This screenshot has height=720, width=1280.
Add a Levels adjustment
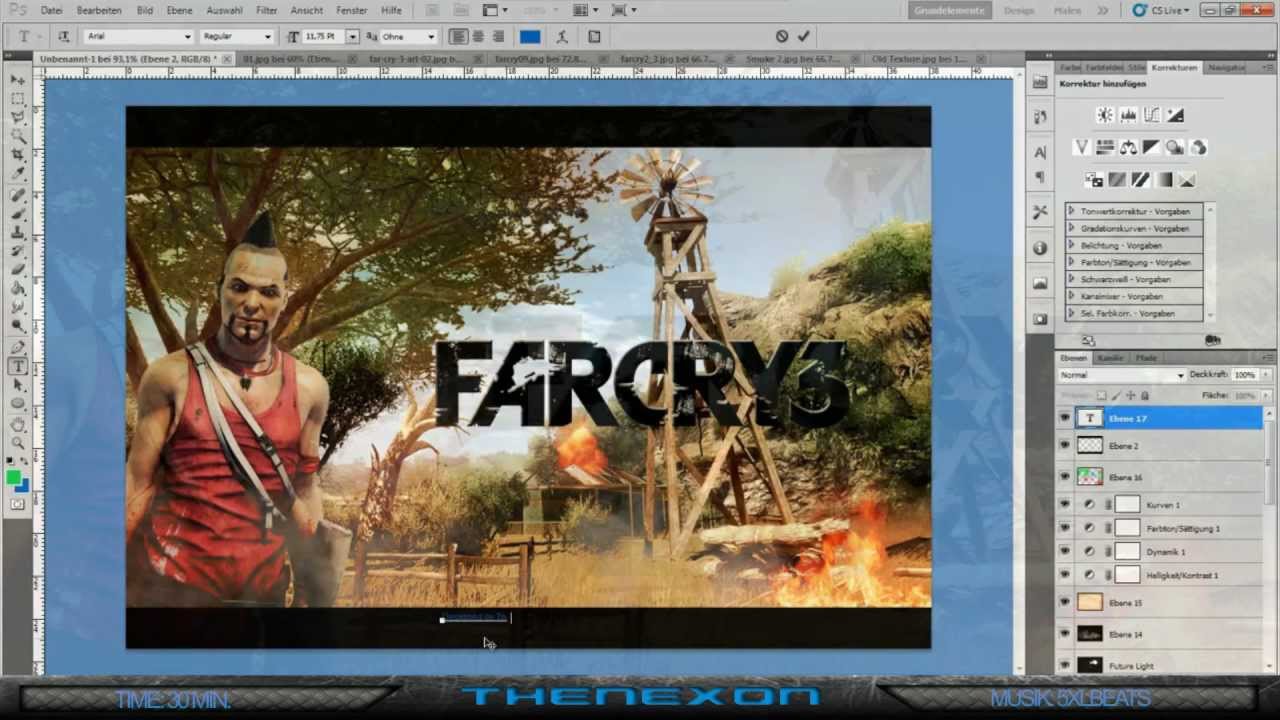[x=1128, y=116]
